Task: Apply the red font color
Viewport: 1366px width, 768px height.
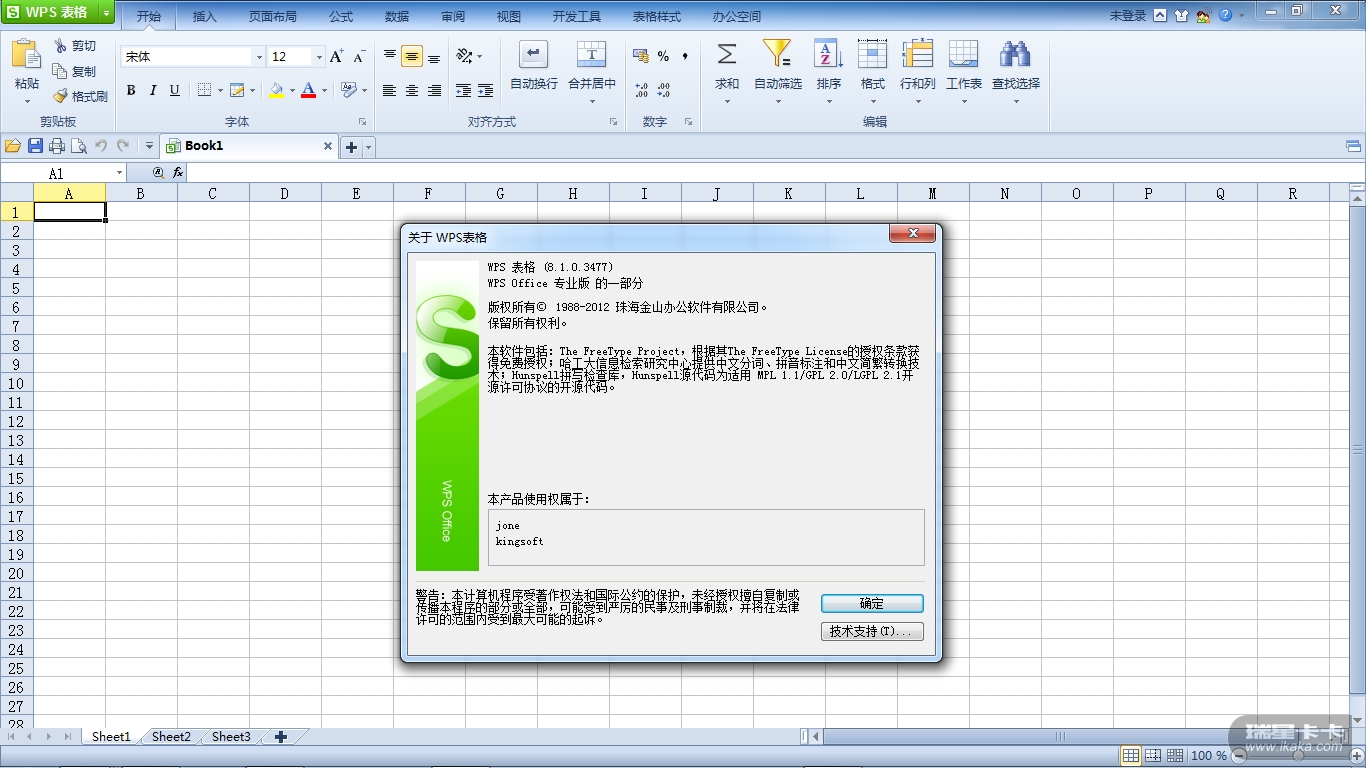Action: point(309,90)
